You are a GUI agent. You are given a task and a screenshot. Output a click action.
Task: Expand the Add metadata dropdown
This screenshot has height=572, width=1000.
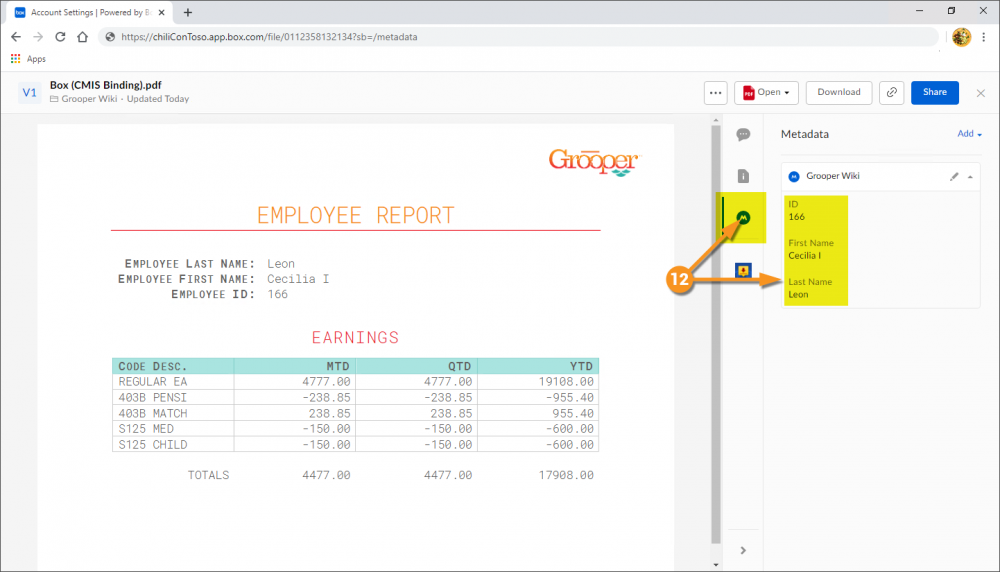(x=969, y=134)
